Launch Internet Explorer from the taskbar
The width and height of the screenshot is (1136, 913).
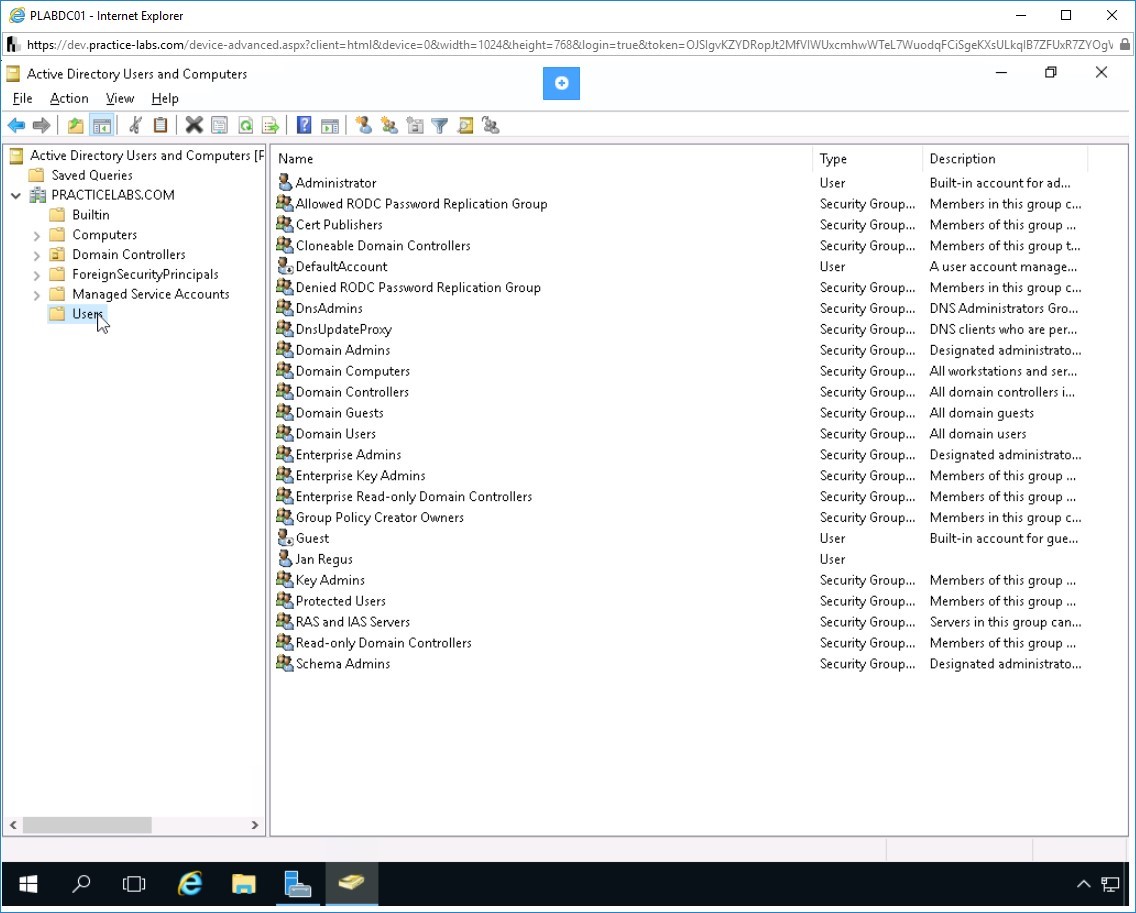[190, 884]
